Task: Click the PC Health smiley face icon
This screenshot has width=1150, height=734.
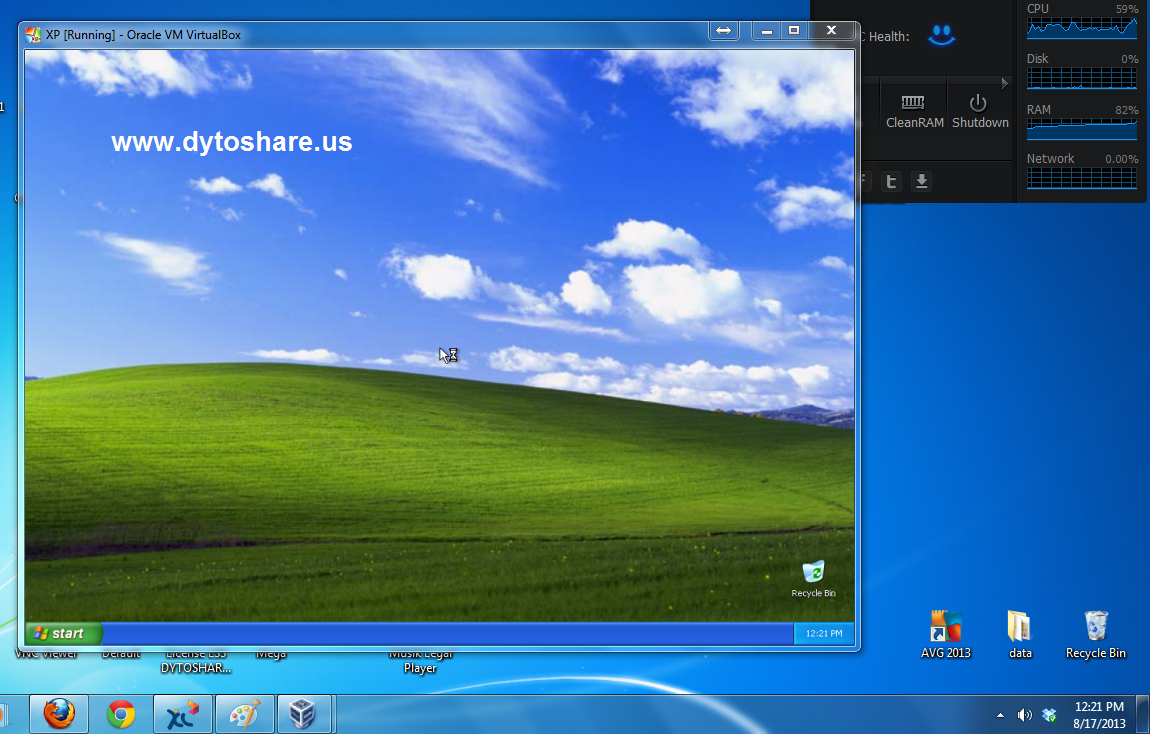Action: [942, 34]
